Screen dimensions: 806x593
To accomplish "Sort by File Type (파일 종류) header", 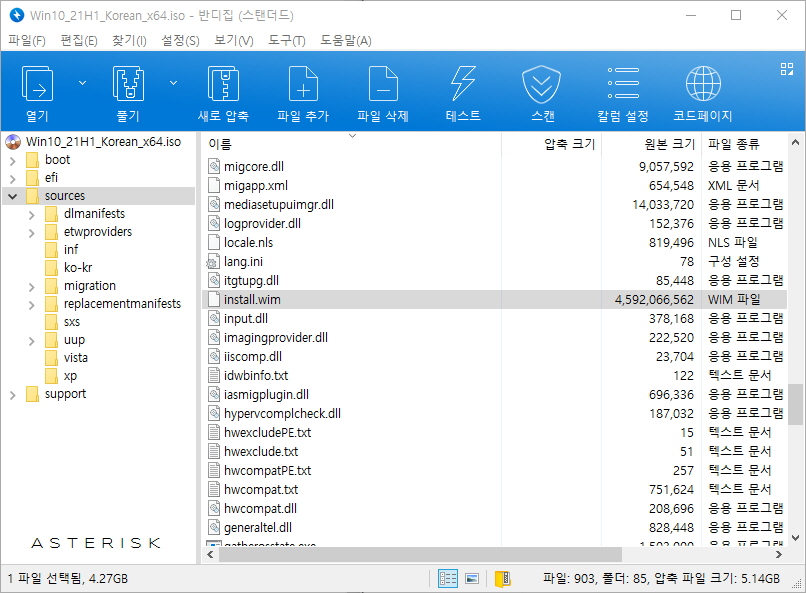I will 744,144.
